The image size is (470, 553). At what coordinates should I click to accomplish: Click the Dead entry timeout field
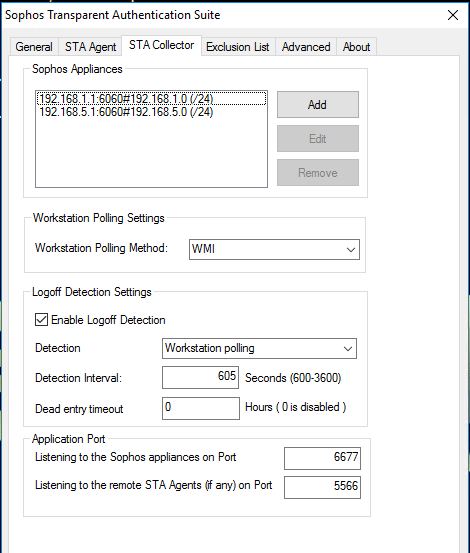tap(201, 408)
